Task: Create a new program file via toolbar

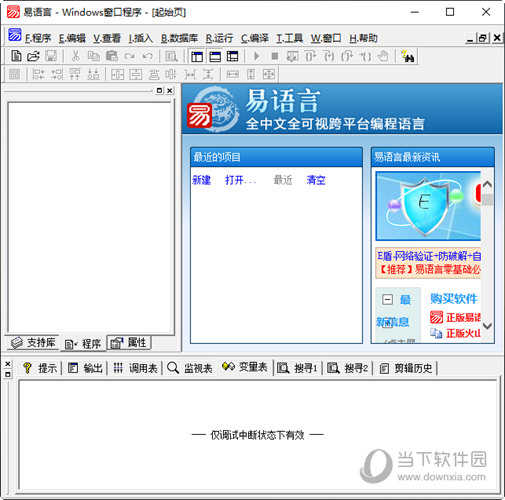Action: [16, 56]
